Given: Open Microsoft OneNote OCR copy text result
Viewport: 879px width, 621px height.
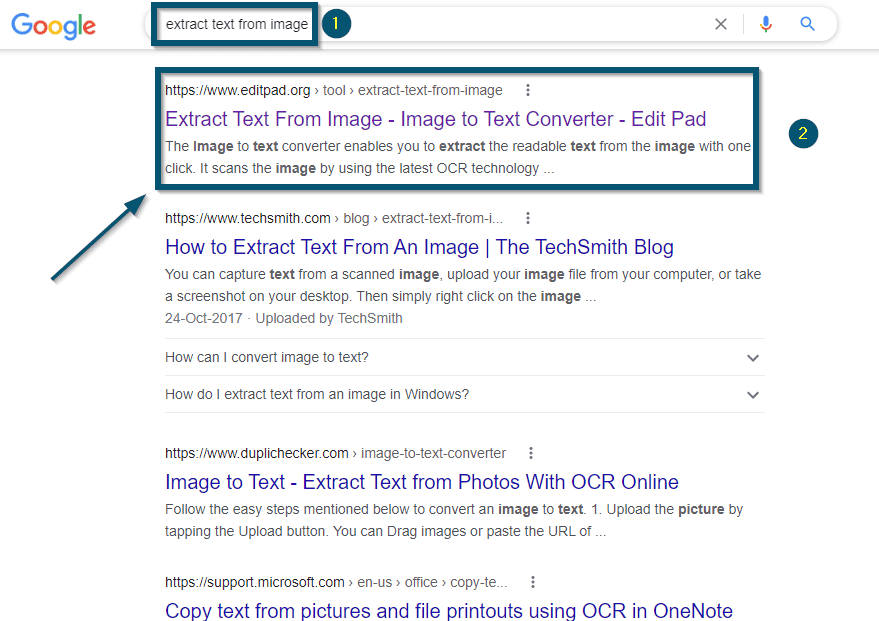Looking at the screenshot, I should 448,610.
